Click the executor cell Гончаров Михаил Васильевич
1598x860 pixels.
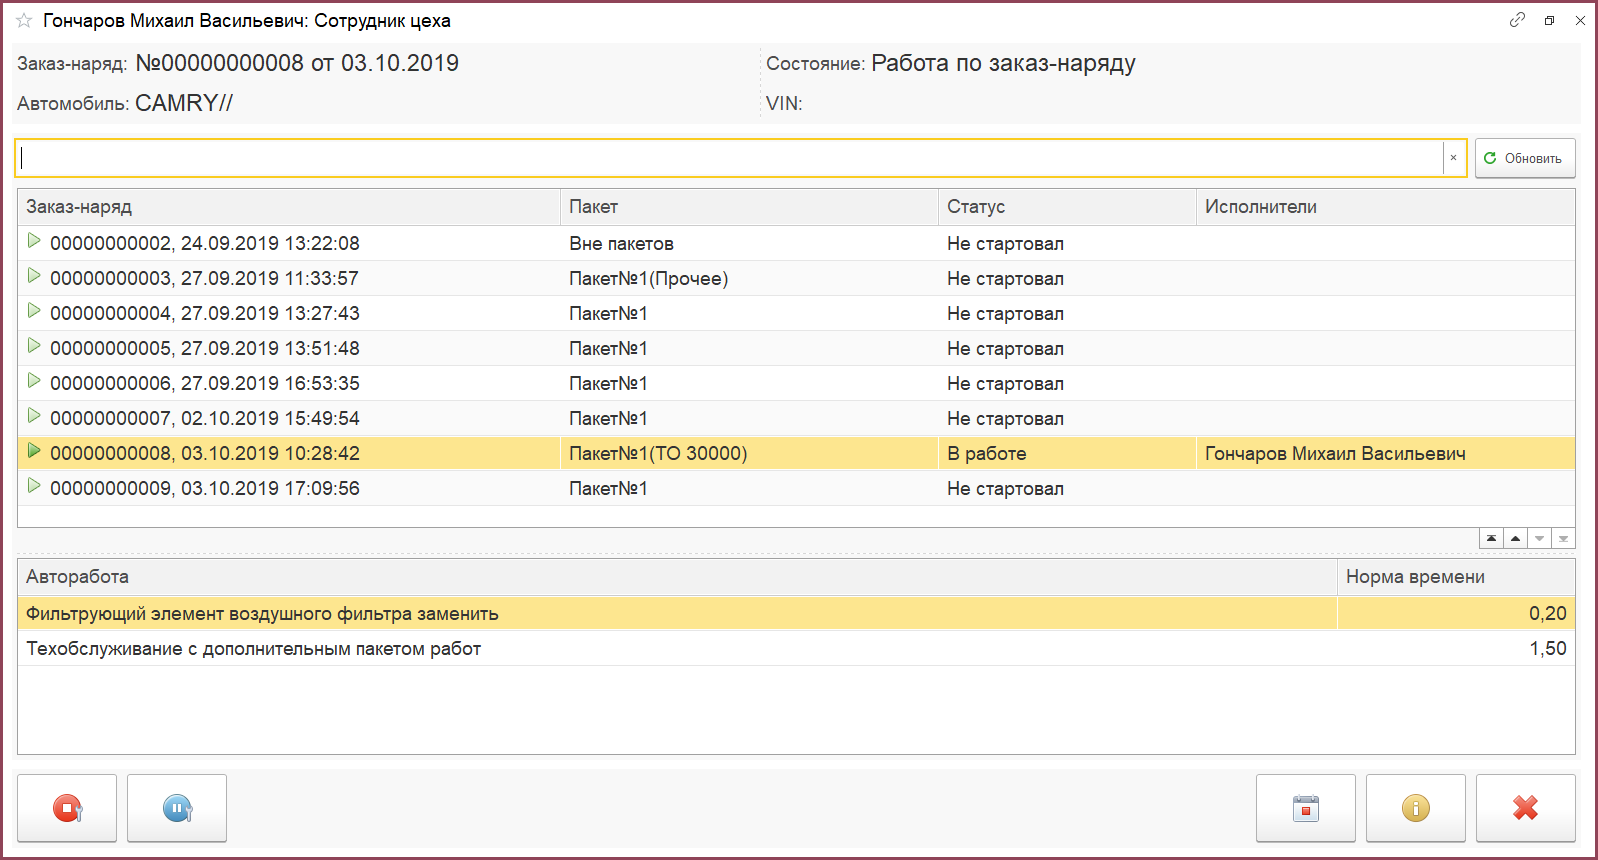1386,453
